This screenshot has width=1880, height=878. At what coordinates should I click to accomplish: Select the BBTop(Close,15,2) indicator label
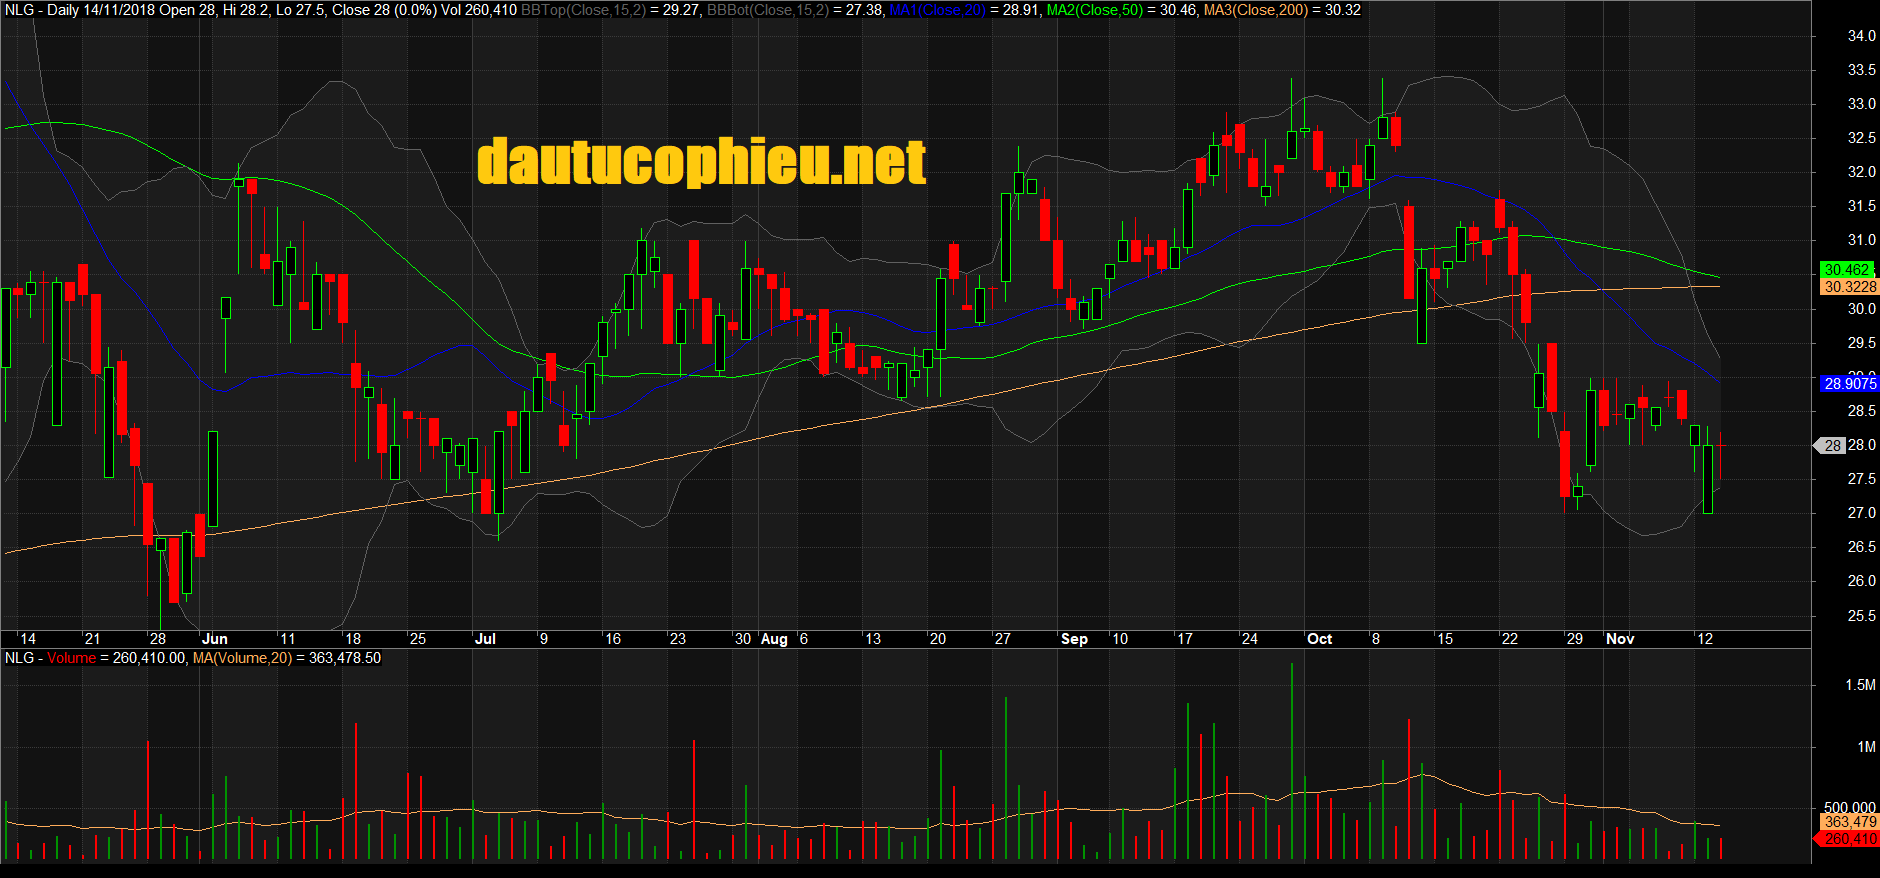[583, 10]
